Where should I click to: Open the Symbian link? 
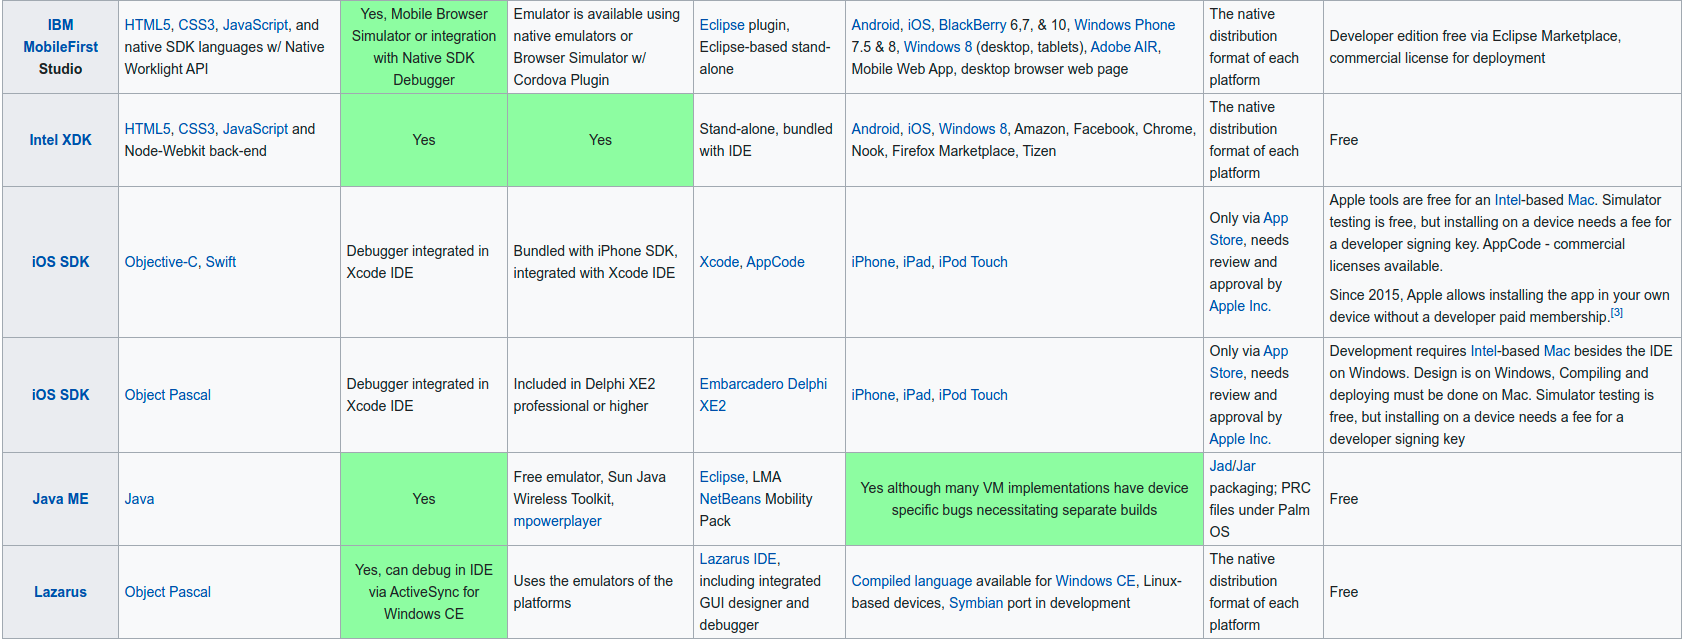coord(976,603)
